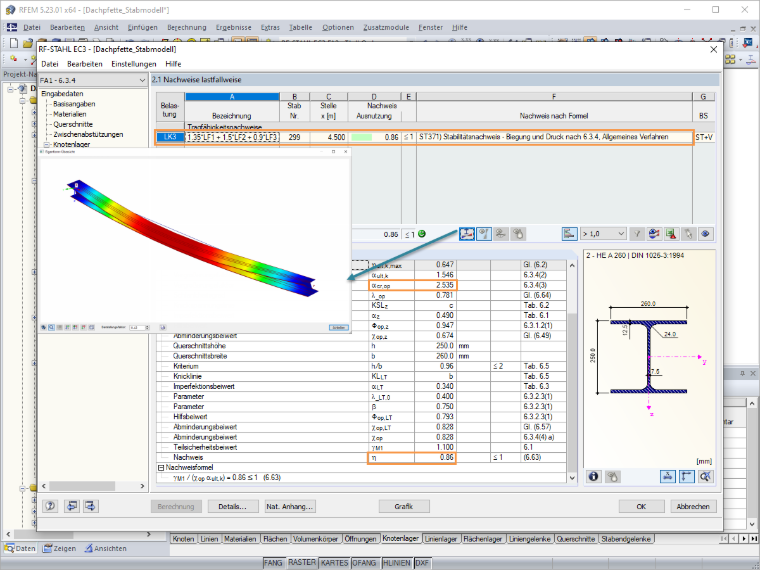Click the grayed pick-in-graphic icon beside it

coord(518,234)
